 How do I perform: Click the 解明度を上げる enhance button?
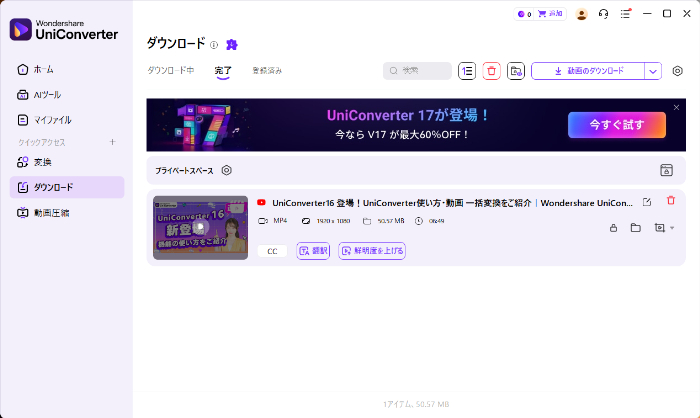pos(372,251)
